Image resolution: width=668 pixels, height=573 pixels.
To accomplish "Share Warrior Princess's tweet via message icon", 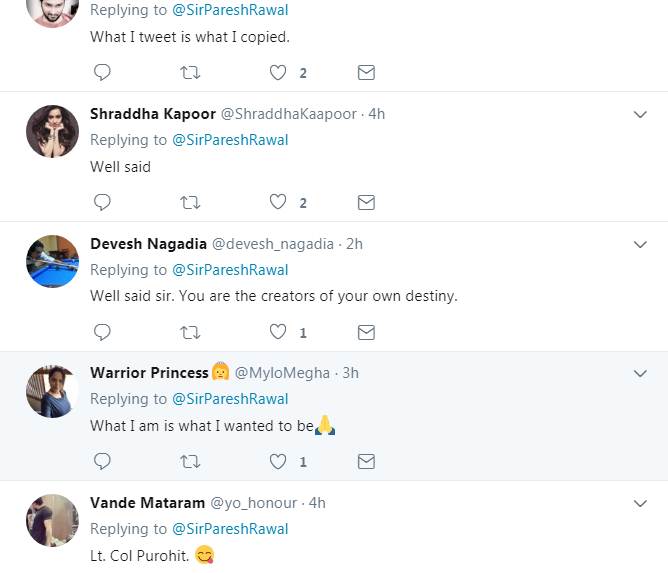I will (x=366, y=461).
